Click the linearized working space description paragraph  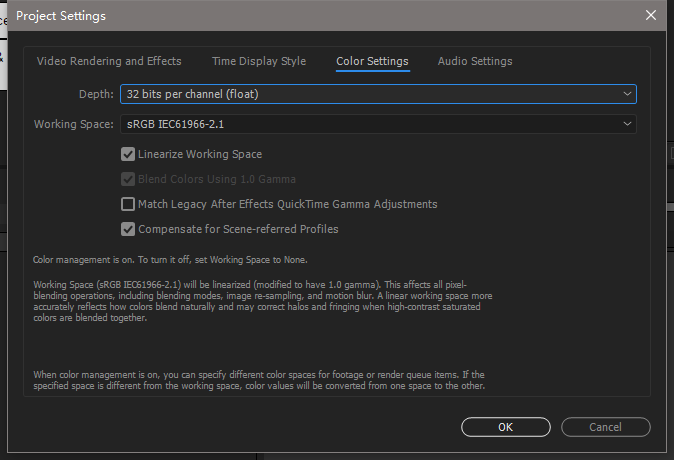coord(264,303)
